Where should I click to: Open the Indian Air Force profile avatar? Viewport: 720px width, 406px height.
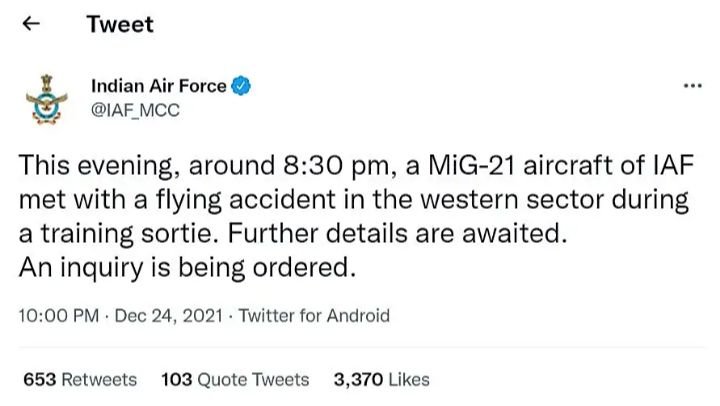click(43, 98)
